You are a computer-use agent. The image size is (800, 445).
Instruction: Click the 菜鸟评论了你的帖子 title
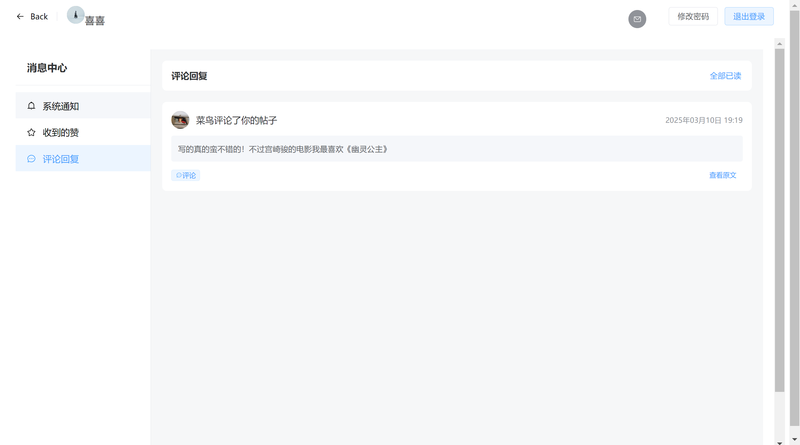(x=236, y=120)
